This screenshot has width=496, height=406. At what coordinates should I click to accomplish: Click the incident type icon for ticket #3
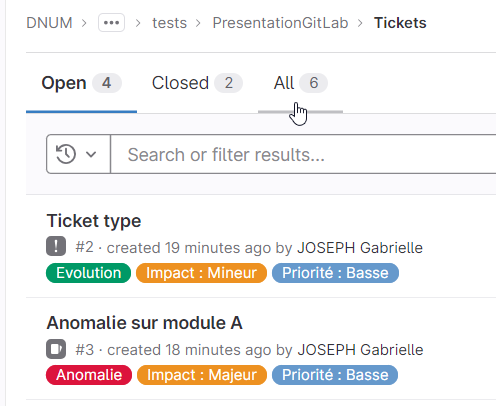56,349
